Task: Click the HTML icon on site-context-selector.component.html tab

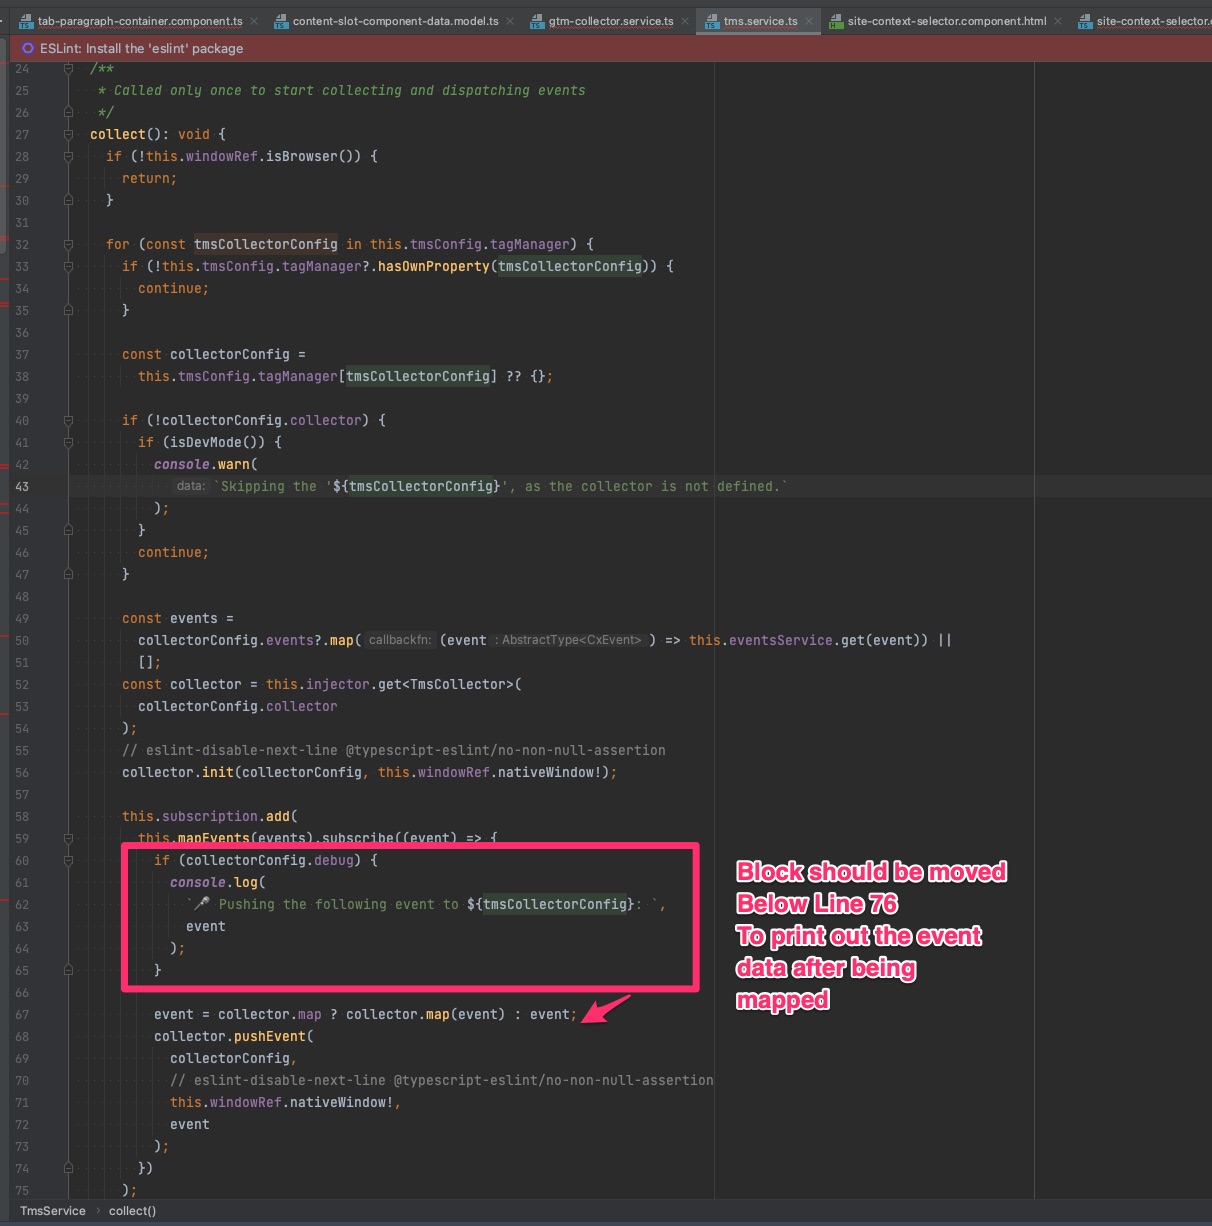Action: click(838, 20)
